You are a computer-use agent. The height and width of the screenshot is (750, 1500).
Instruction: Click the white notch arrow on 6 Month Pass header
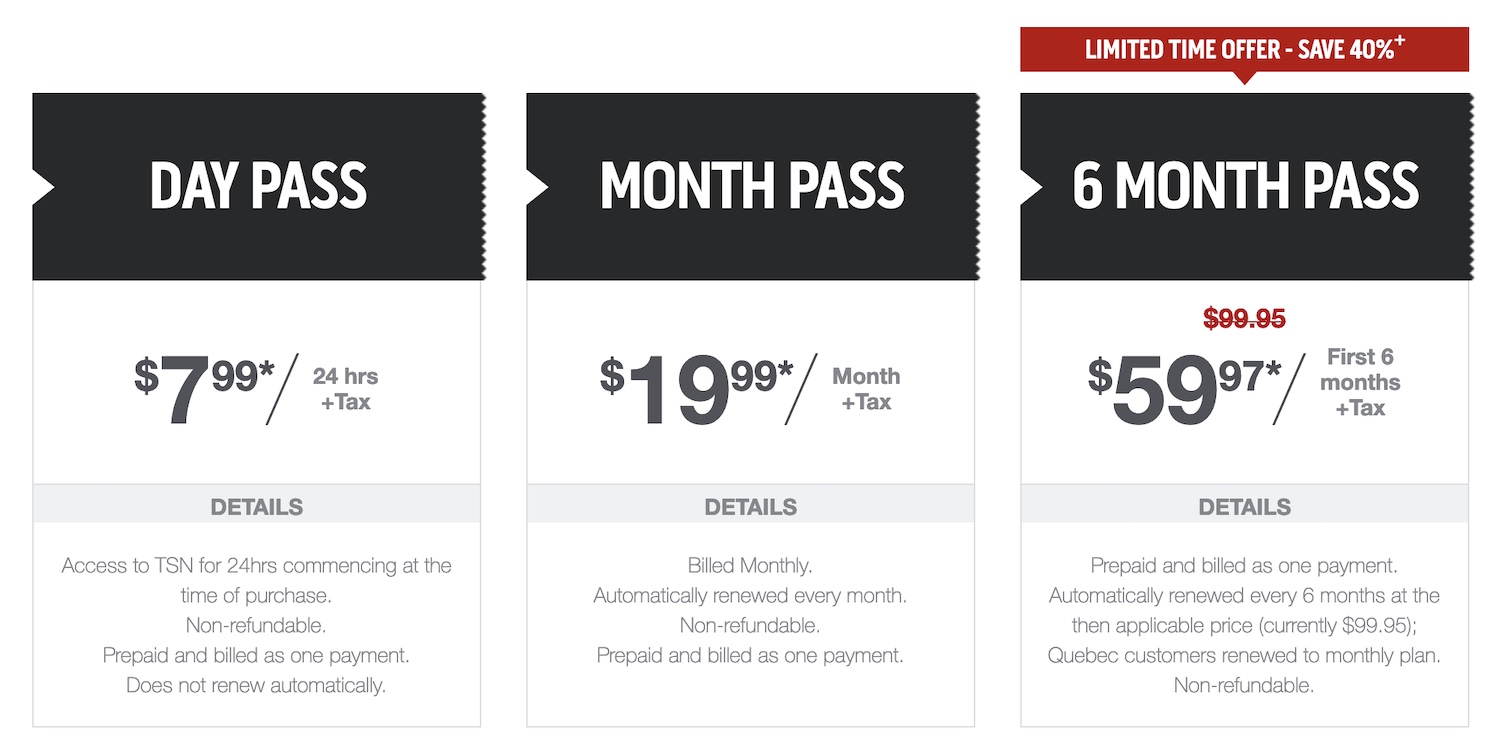[1031, 187]
